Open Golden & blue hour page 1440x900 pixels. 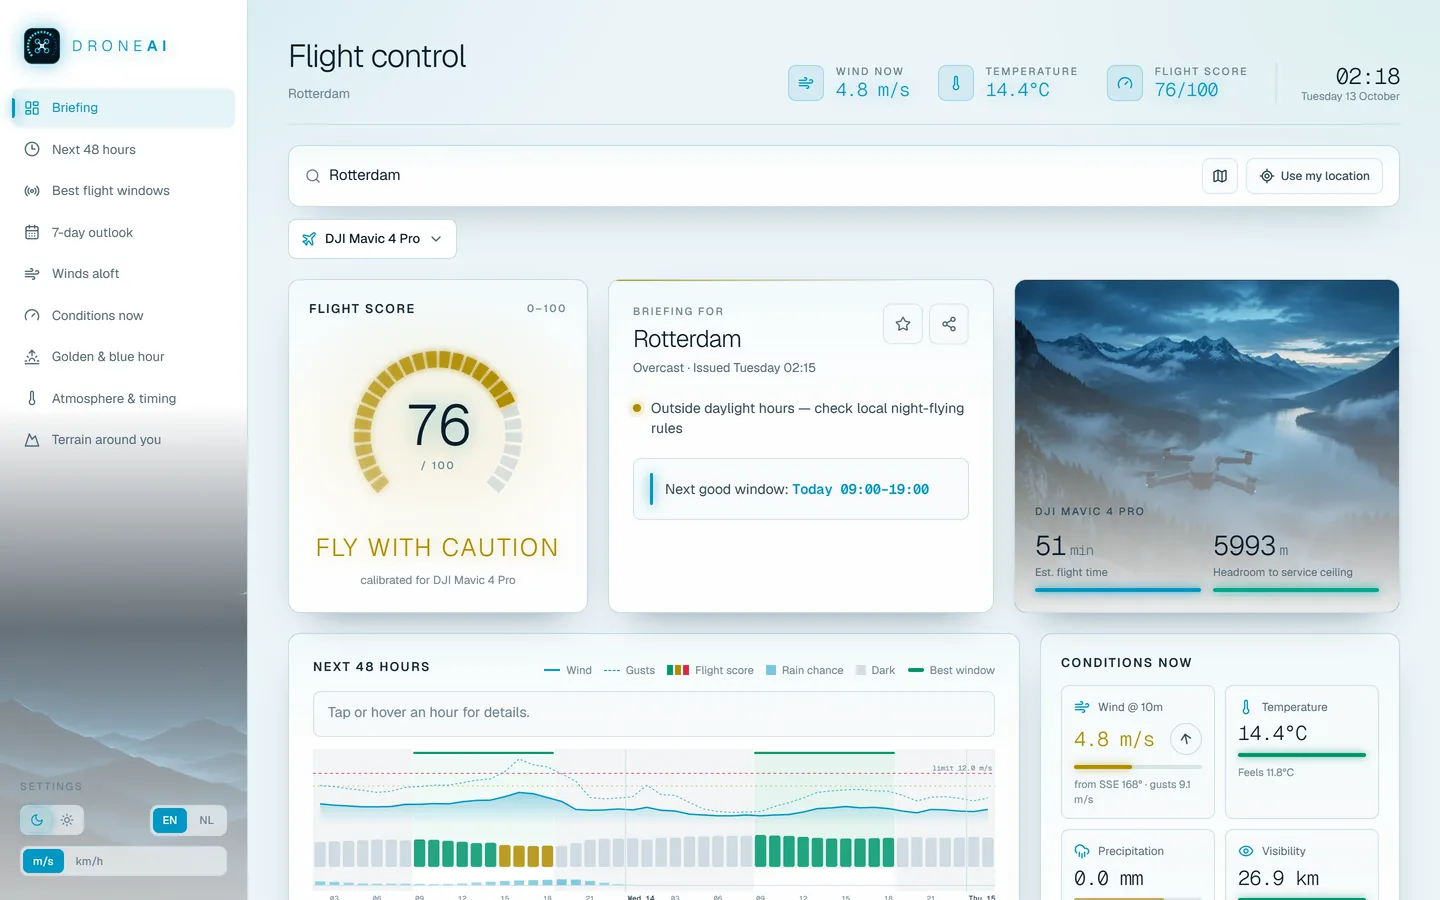124,357
